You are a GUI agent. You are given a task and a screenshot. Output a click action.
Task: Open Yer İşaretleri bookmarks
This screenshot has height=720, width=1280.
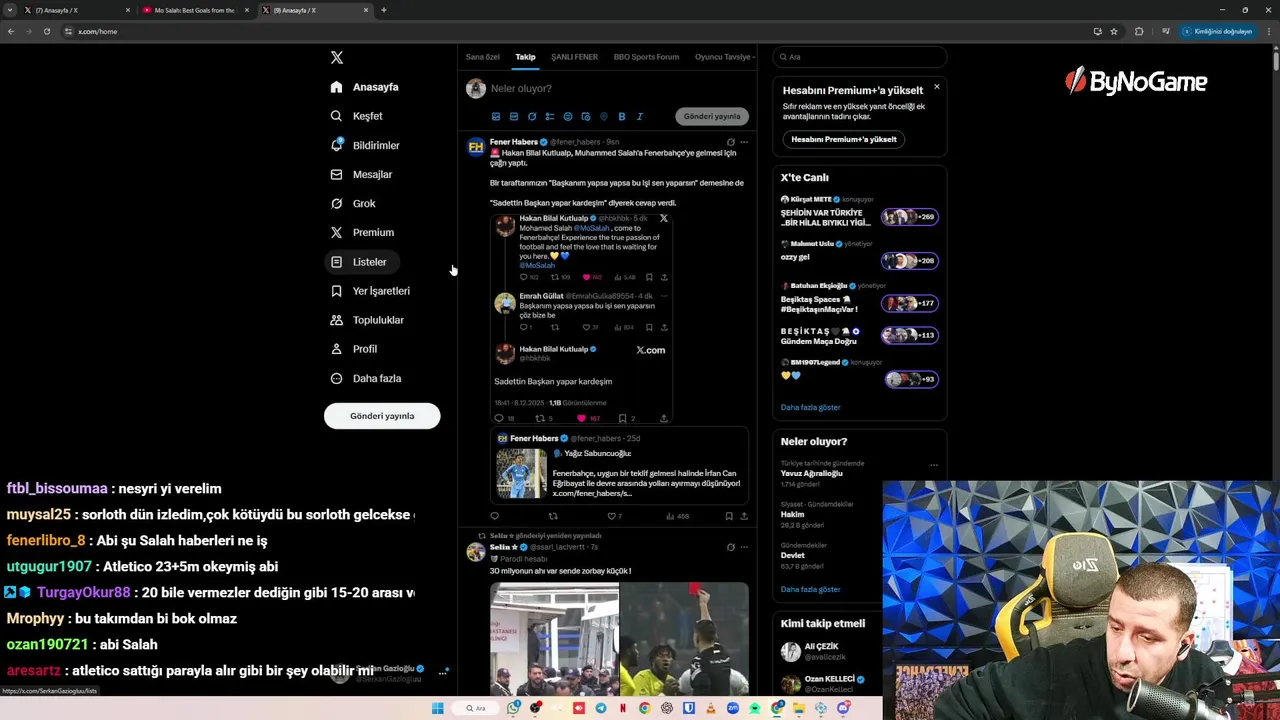point(370,291)
